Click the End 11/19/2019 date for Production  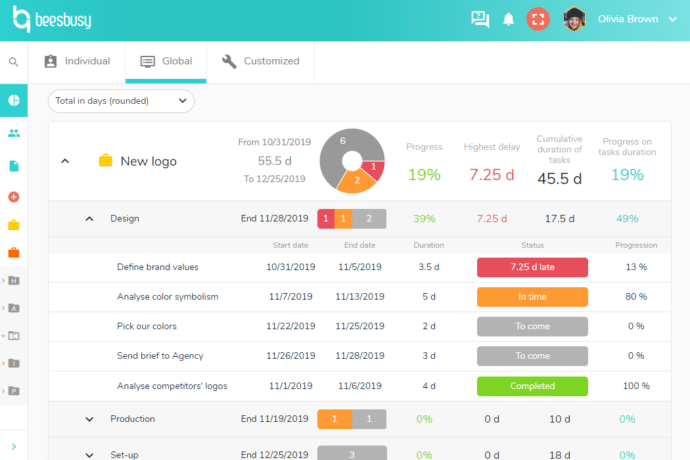click(x=275, y=419)
